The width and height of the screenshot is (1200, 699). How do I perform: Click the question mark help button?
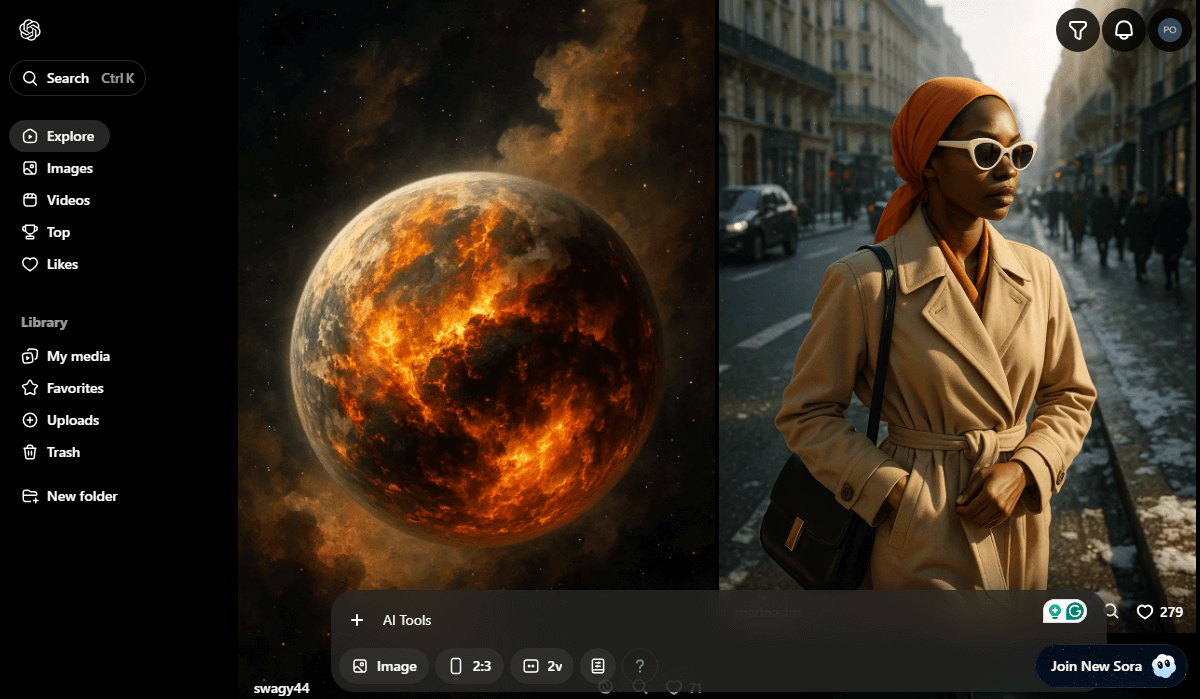coord(640,666)
